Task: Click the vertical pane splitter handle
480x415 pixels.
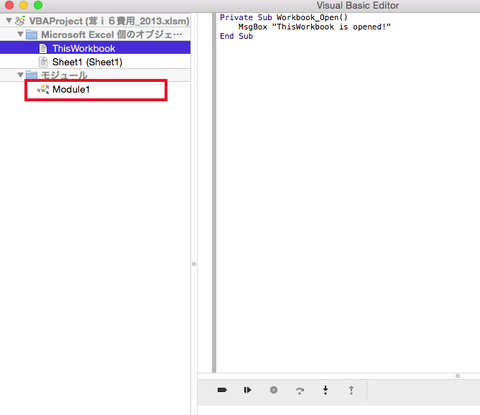Action: pos(194,264)
